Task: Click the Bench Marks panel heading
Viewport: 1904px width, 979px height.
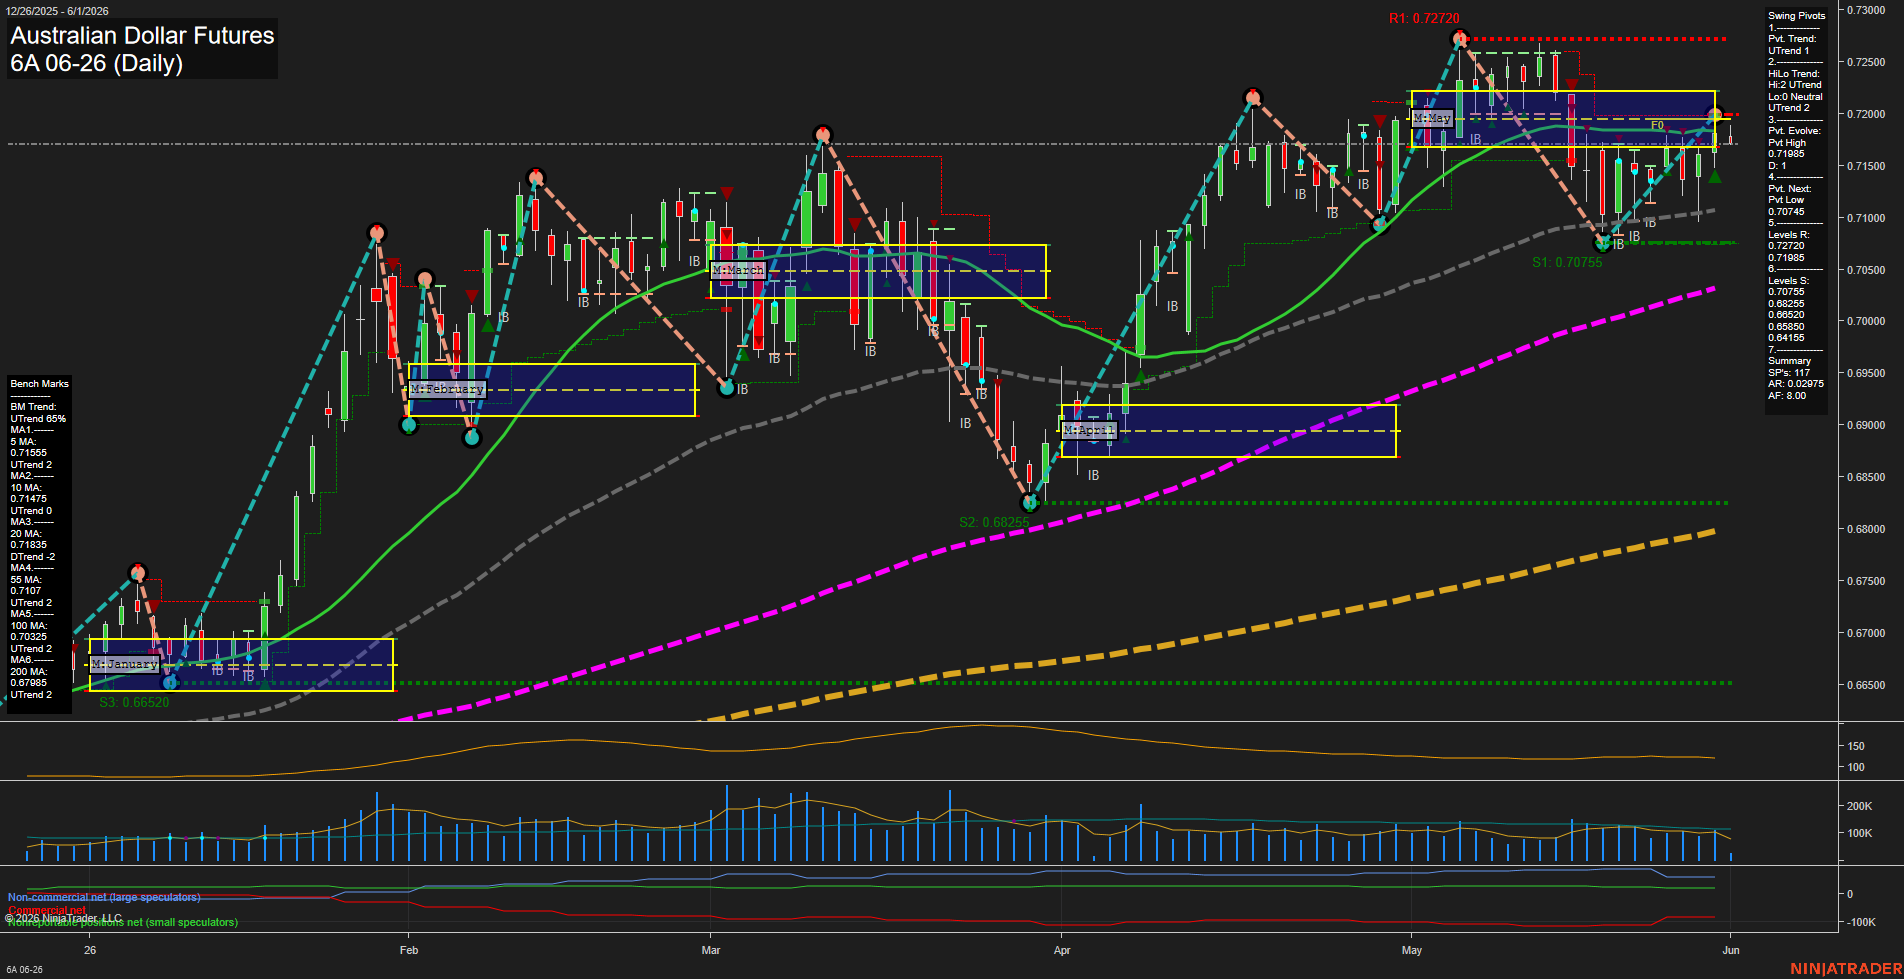Action: point(40,384)
